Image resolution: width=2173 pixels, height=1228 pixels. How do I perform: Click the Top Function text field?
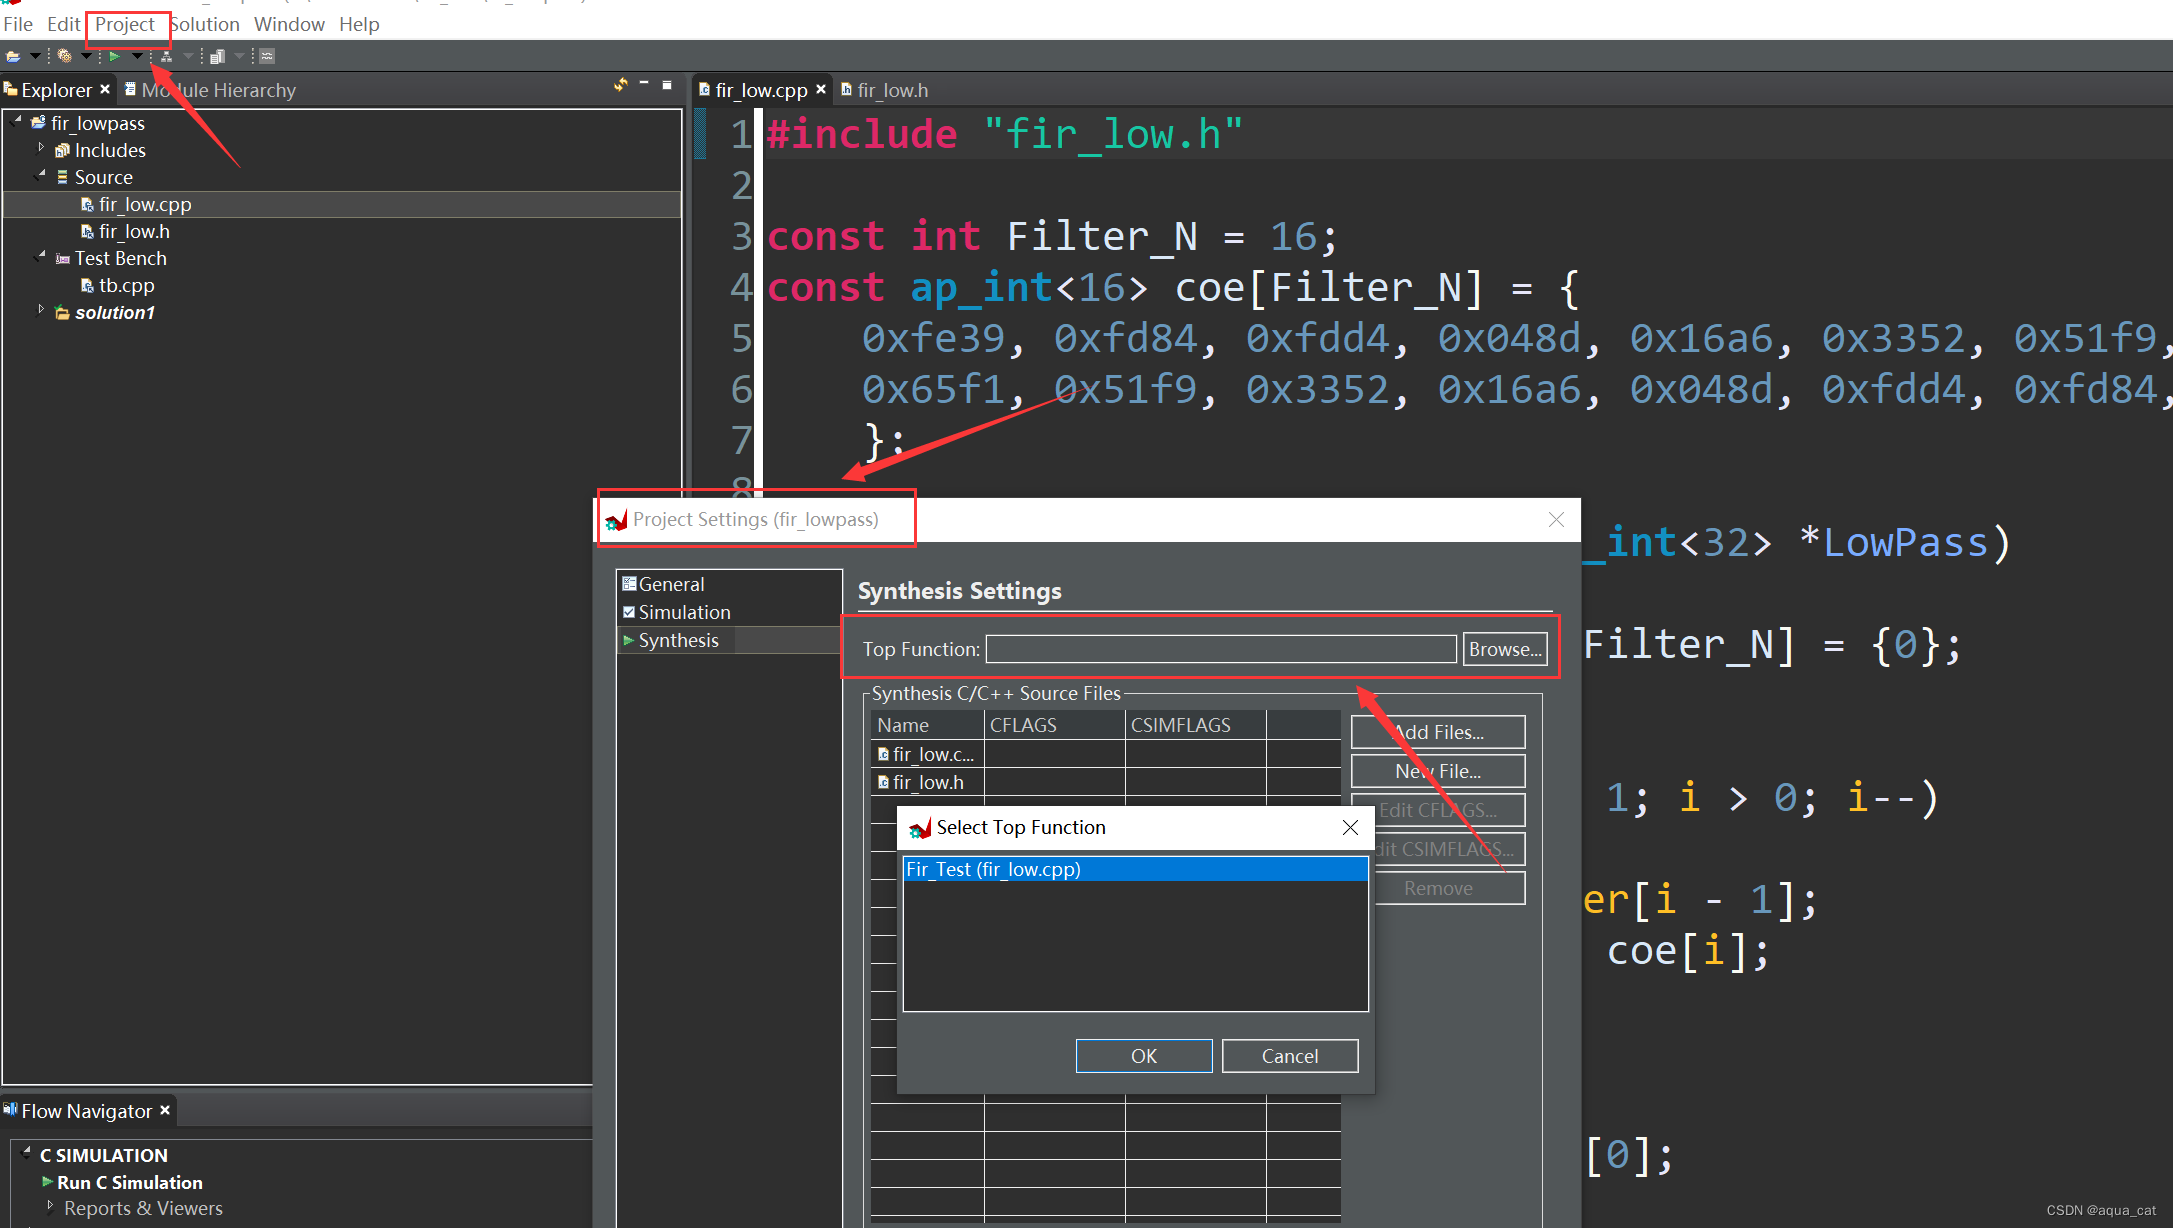[x=1220, y=649]
